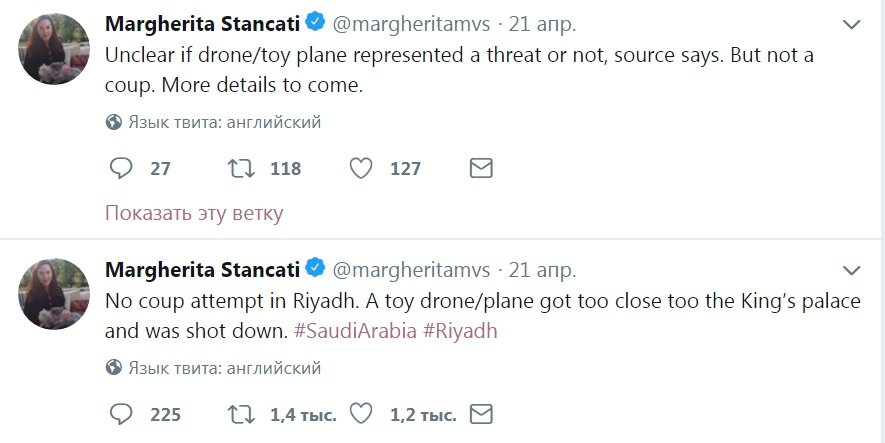Open the first tweet's more-options chevron
This screenshot has width=885, height=443.
(x=851, y=24)
